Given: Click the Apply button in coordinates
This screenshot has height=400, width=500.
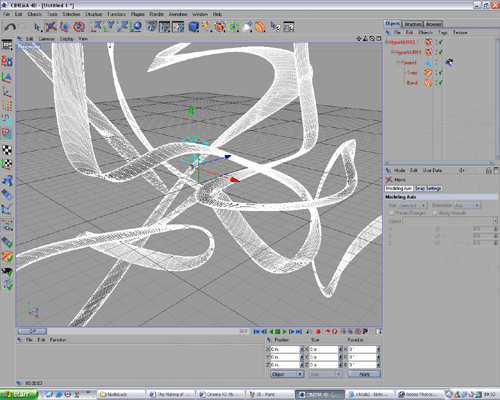Looking at the screenshot, I should point(364,374).
